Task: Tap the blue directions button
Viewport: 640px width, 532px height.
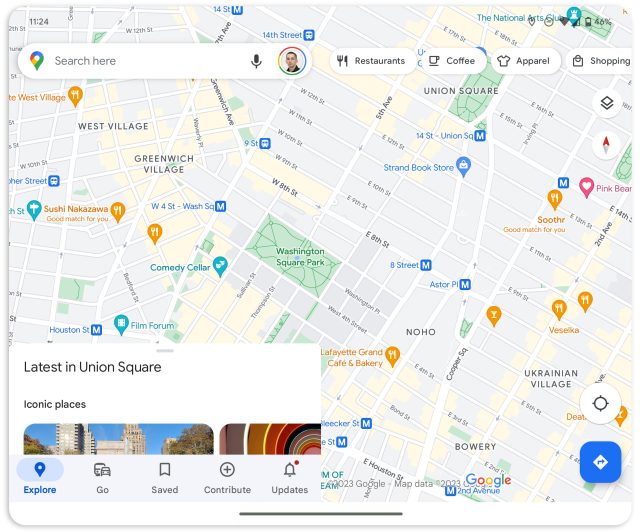Action: point(600,462)
